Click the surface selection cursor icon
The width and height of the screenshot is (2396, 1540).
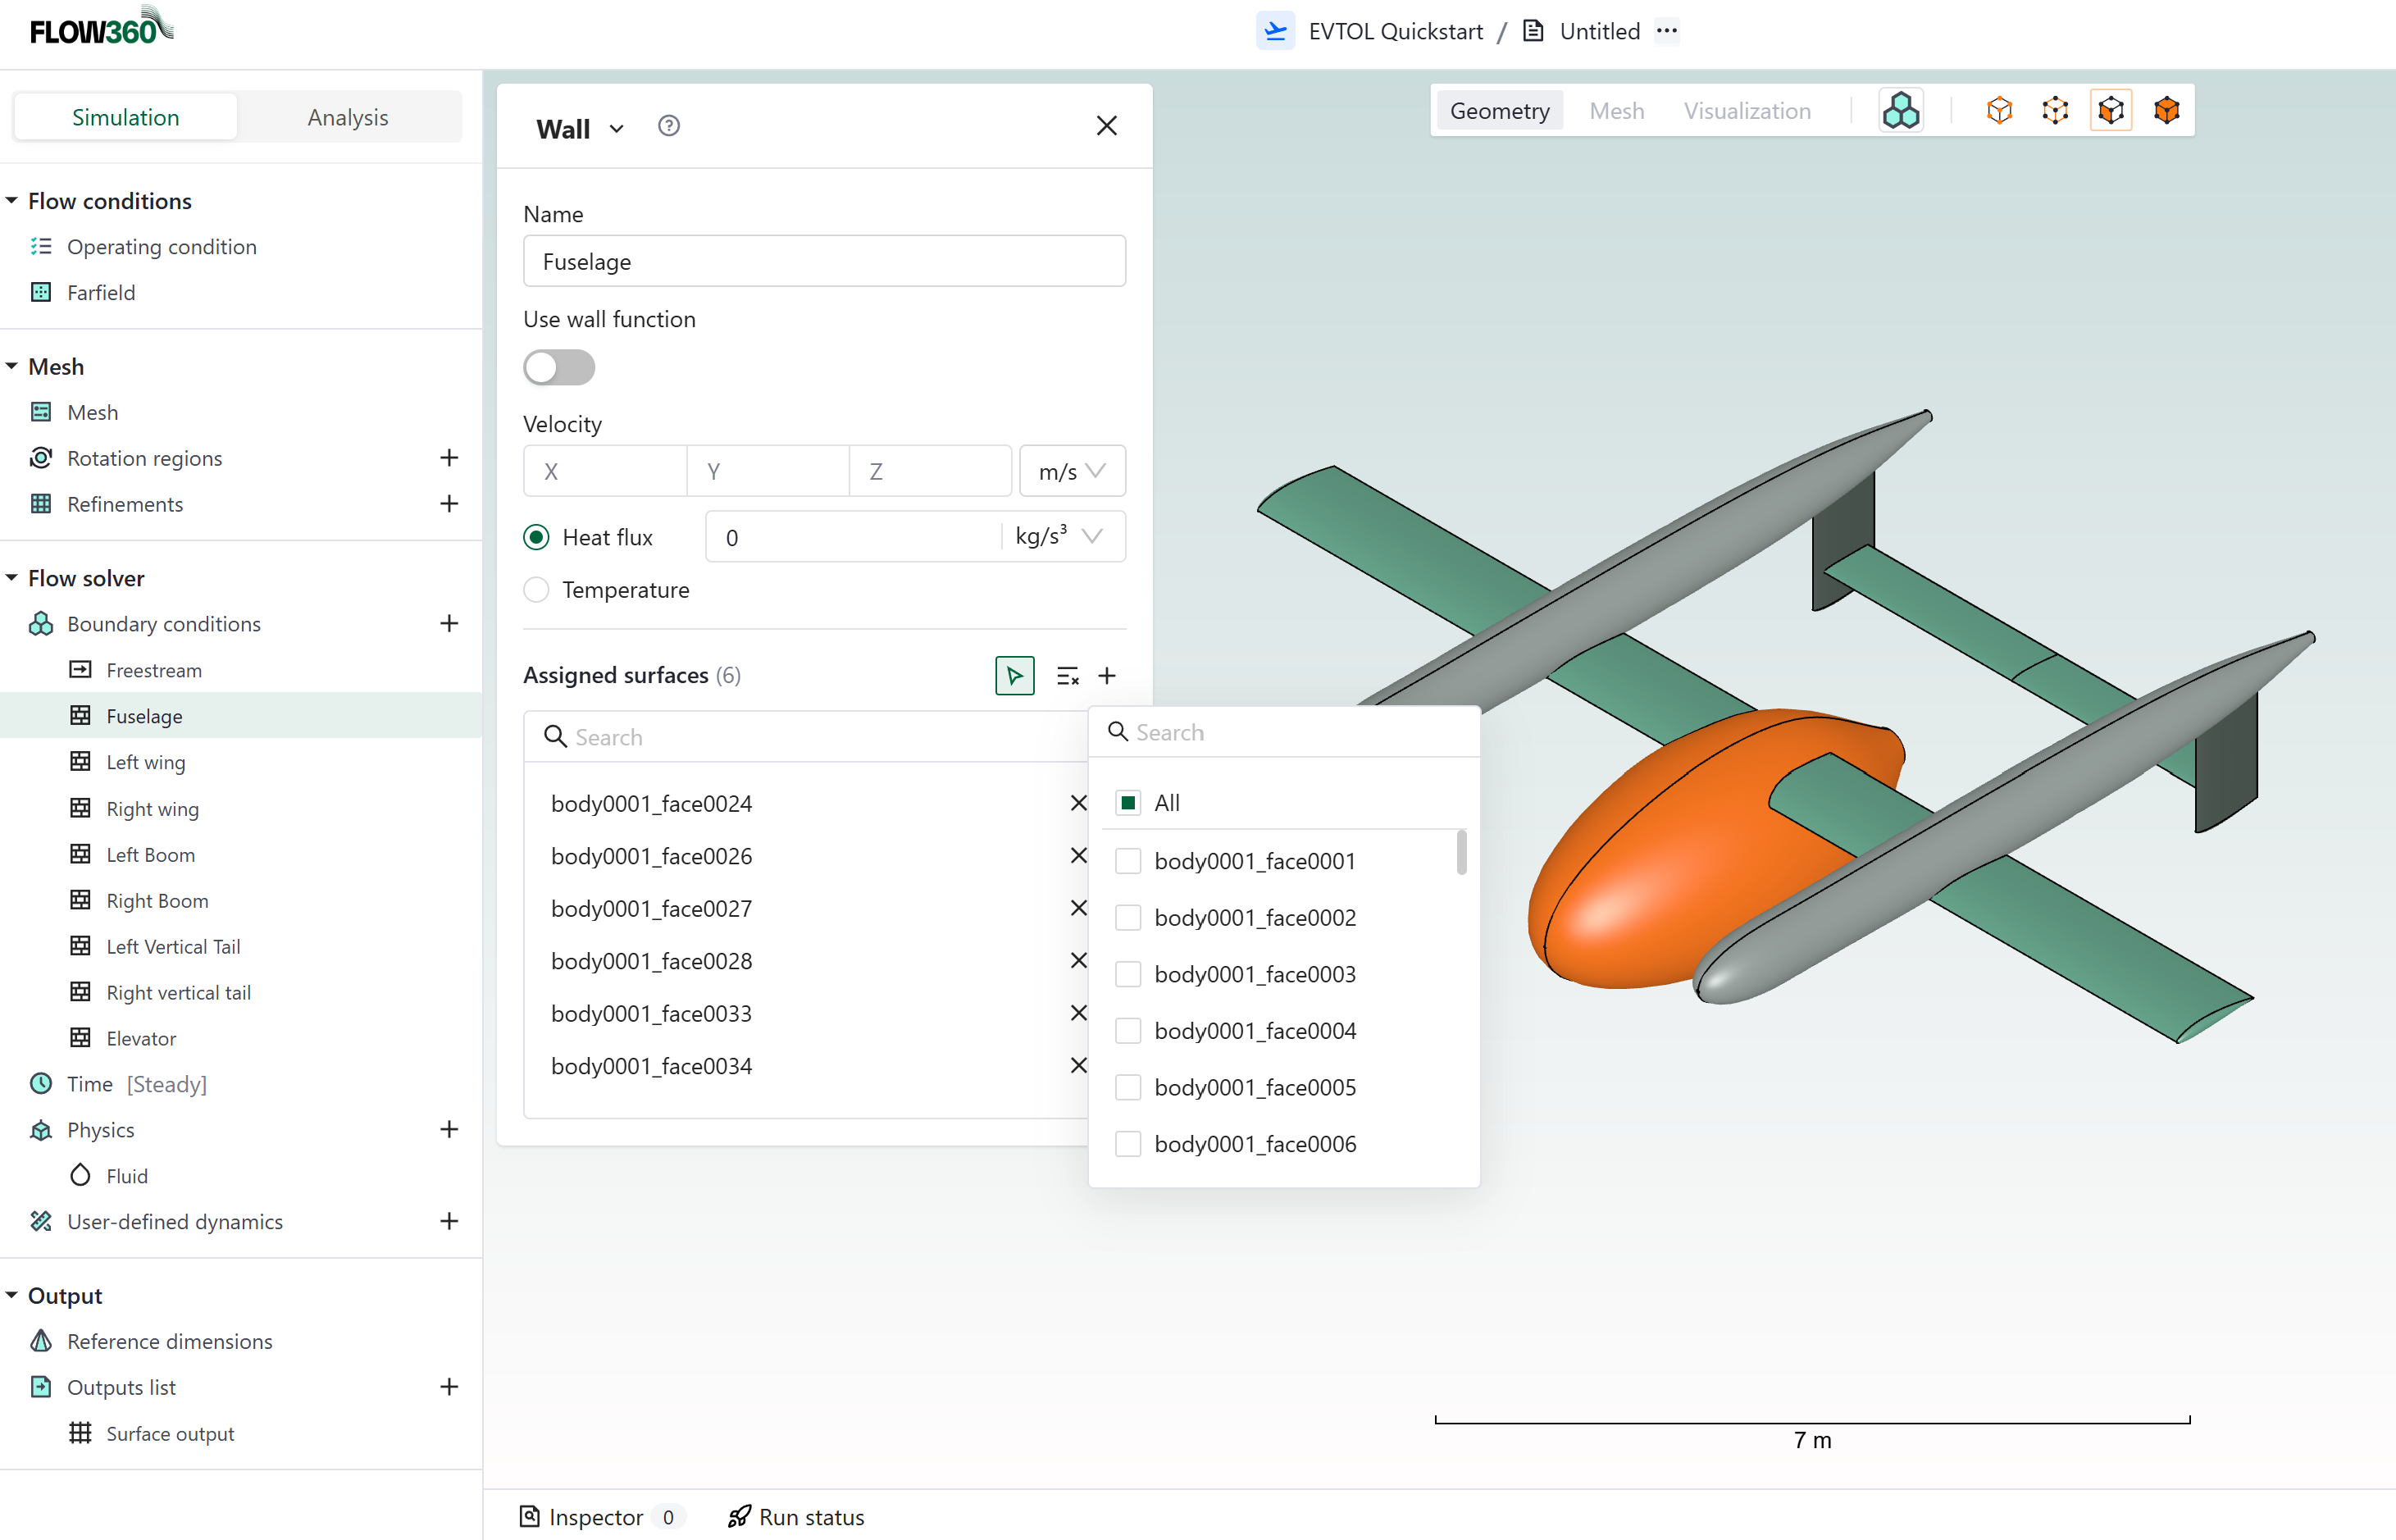pyautogui.click(x=1014, y=676)
